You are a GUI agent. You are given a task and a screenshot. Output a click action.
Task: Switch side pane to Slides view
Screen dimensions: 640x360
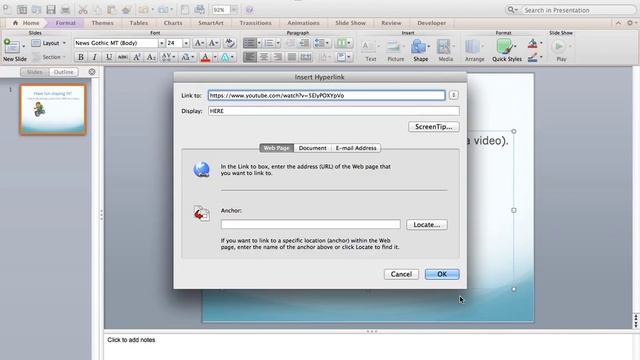pos(35,72)
